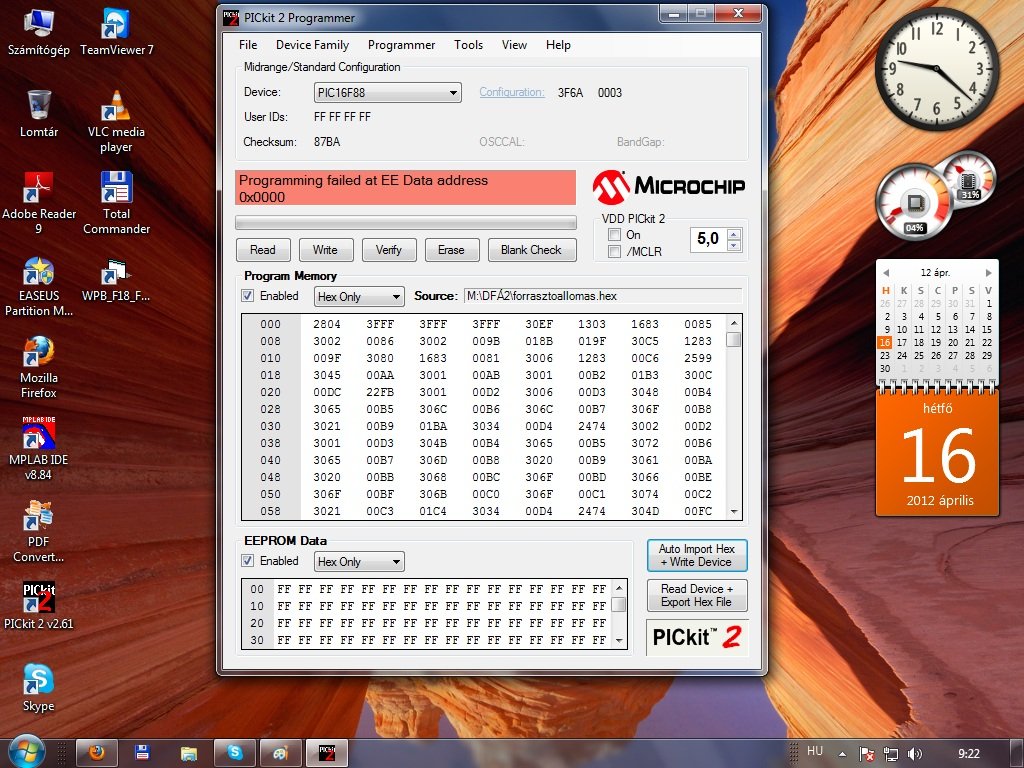Image resolution: width=1024 pixels, height=768 pixels.
Task: Click the Microchip logo
Action: click(669, 187)
